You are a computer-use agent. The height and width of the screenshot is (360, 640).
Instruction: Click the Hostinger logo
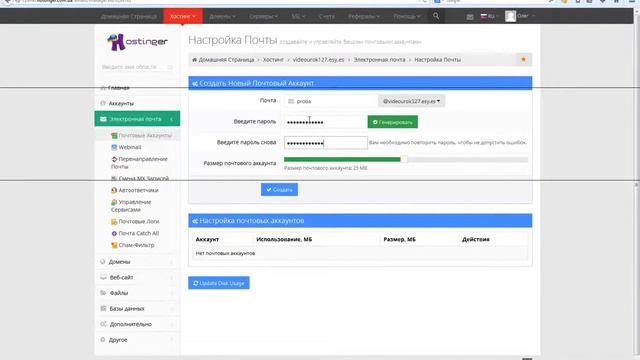137,42
